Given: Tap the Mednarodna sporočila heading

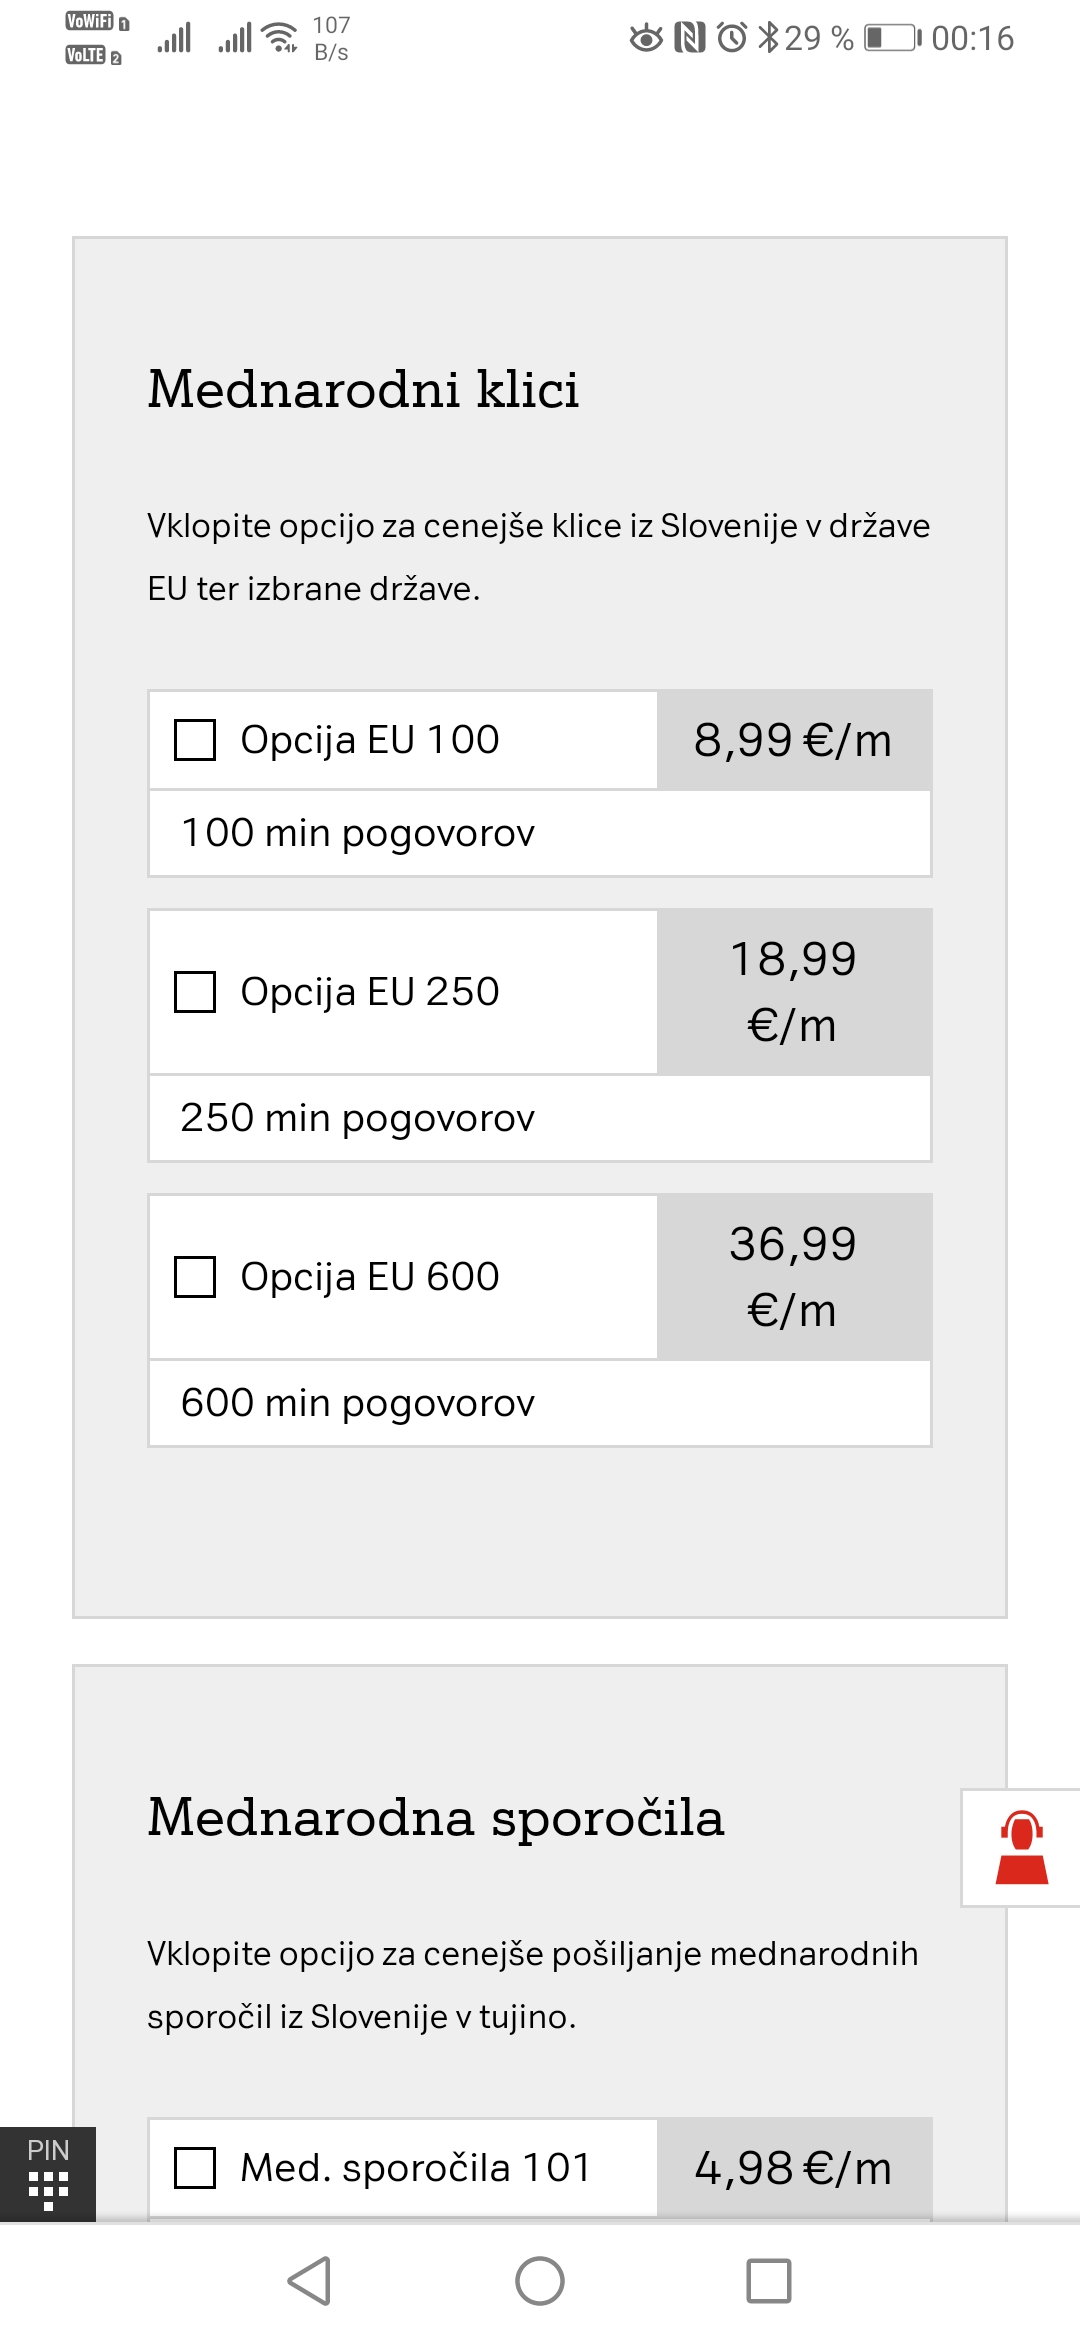Looking at the screenshot, I should [x=436, y=1818].
